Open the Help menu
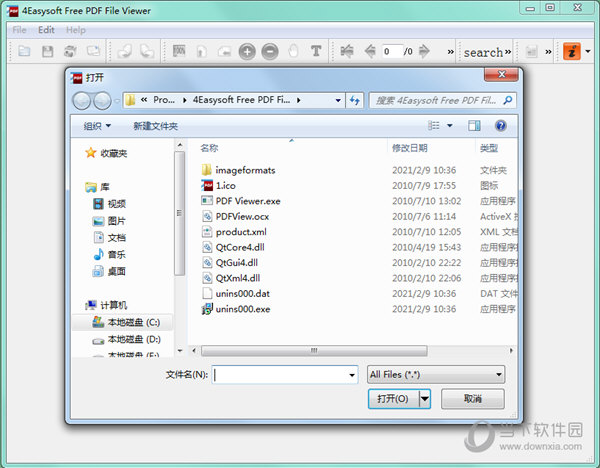Image resolution: width=600 pixels, height=468 pixels. click(x=75, y=30)
